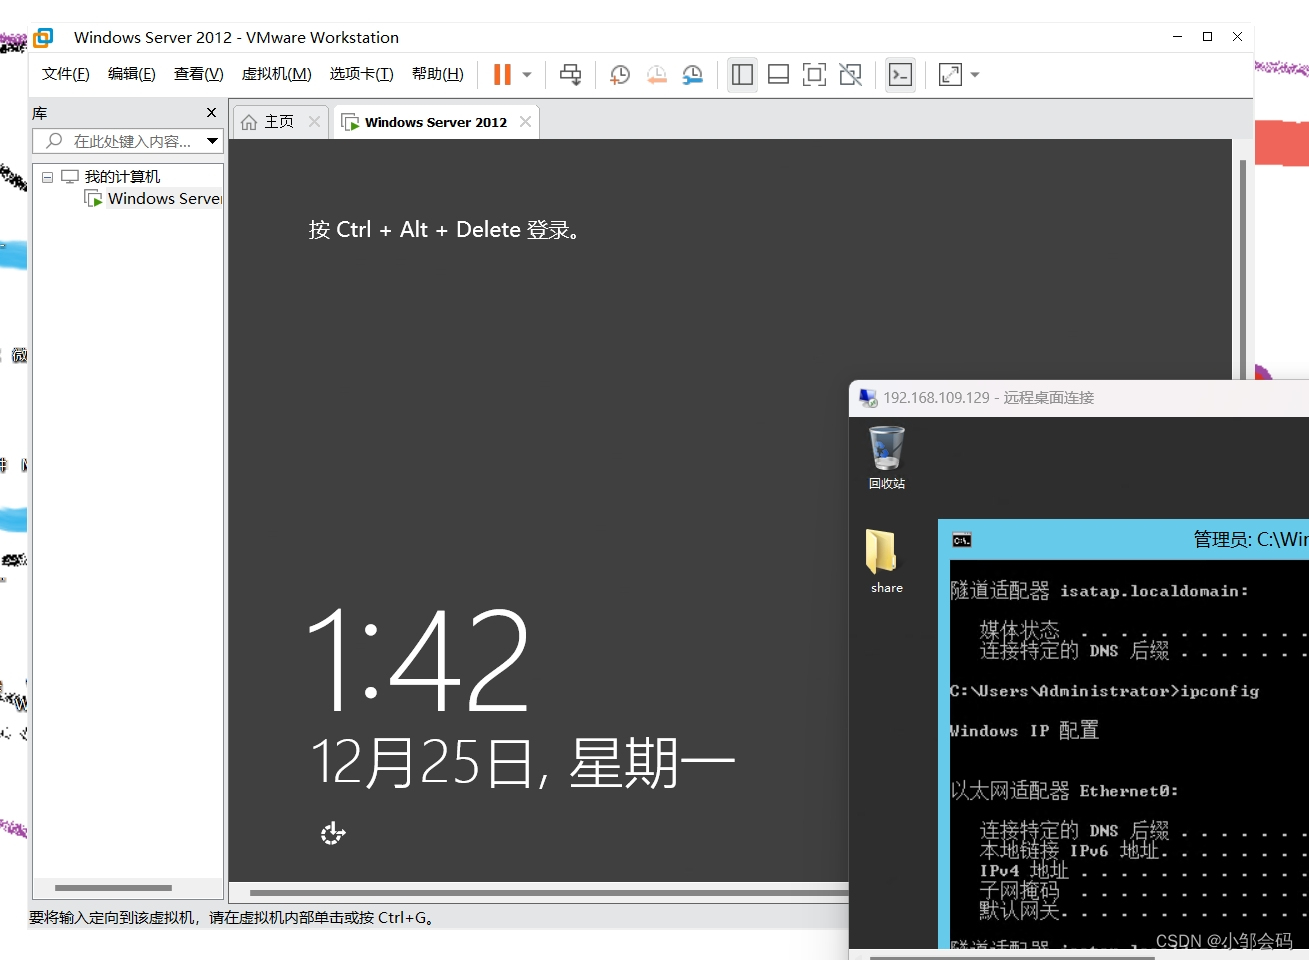Maximize the VMware Workstation window
Screen dimensions: 1309x960
tap(1207, 37)
